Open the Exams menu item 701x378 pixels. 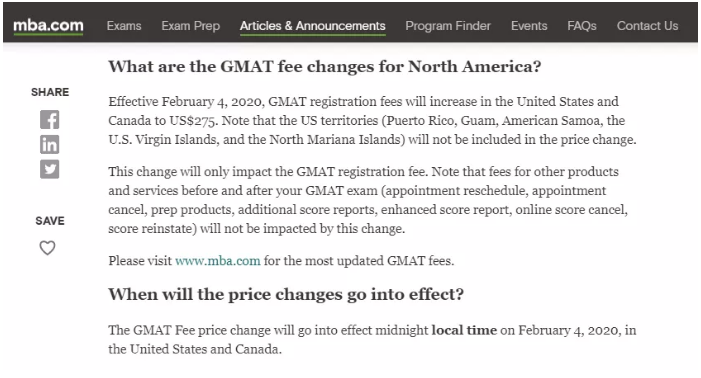pyautogui.click(x=124, y=26)
